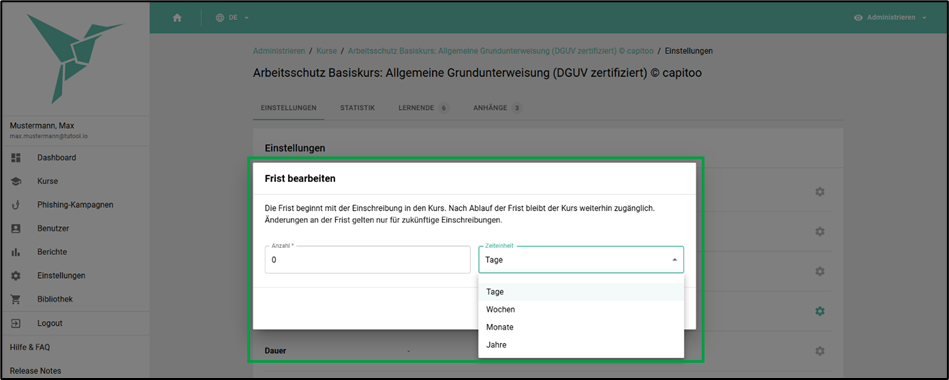Click the Anzahl input field
The image size is (949, 380).
[x=367, y=260]
